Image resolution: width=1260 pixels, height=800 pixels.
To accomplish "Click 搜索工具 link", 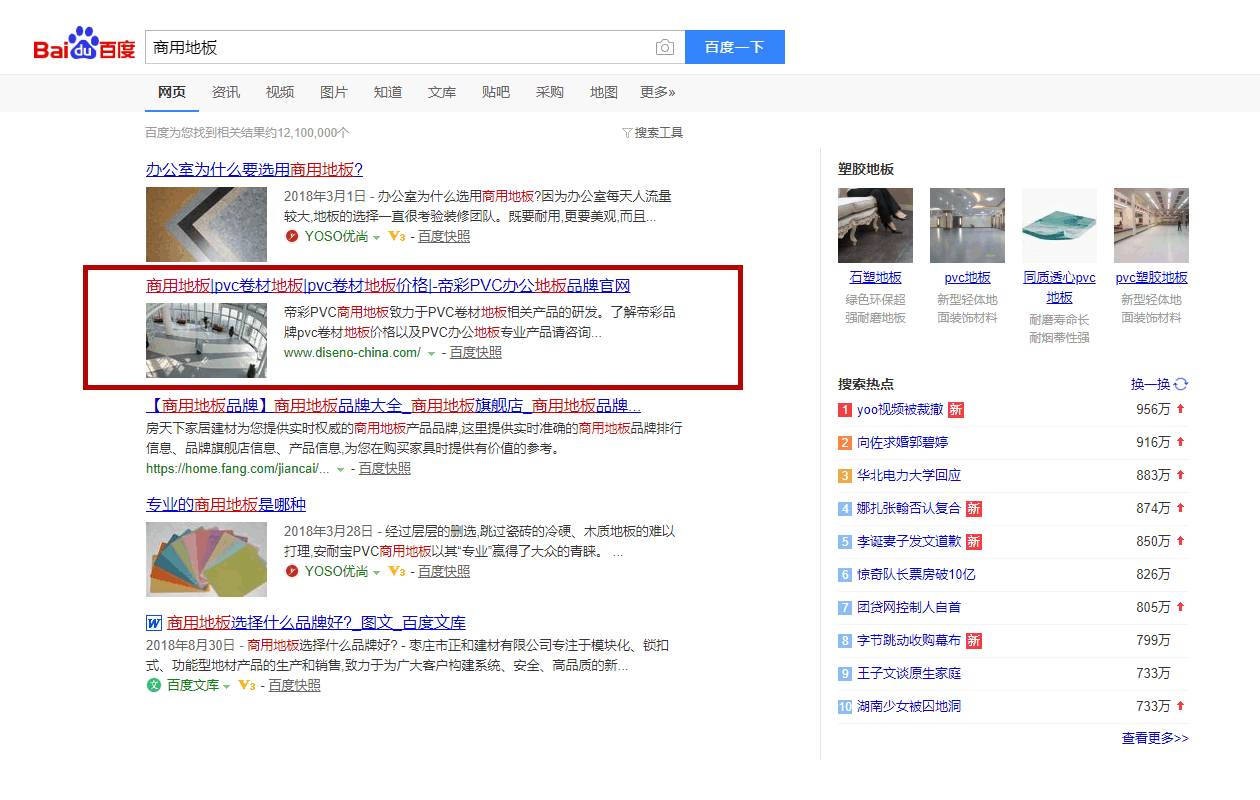I will tap(659, 133).
